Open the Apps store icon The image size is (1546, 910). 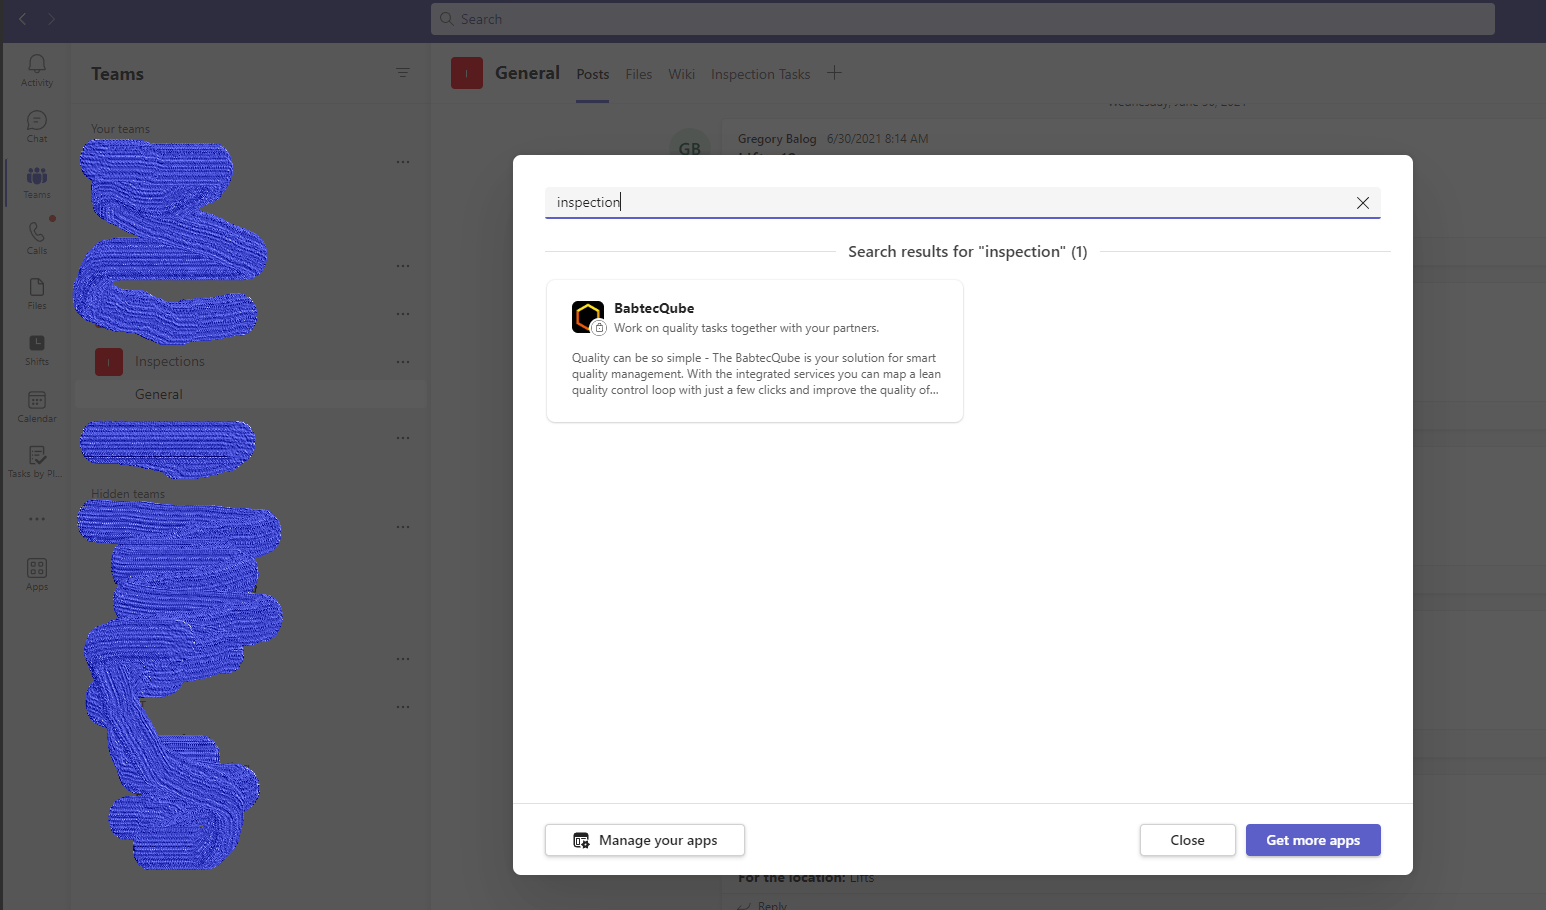click(37, 574)
